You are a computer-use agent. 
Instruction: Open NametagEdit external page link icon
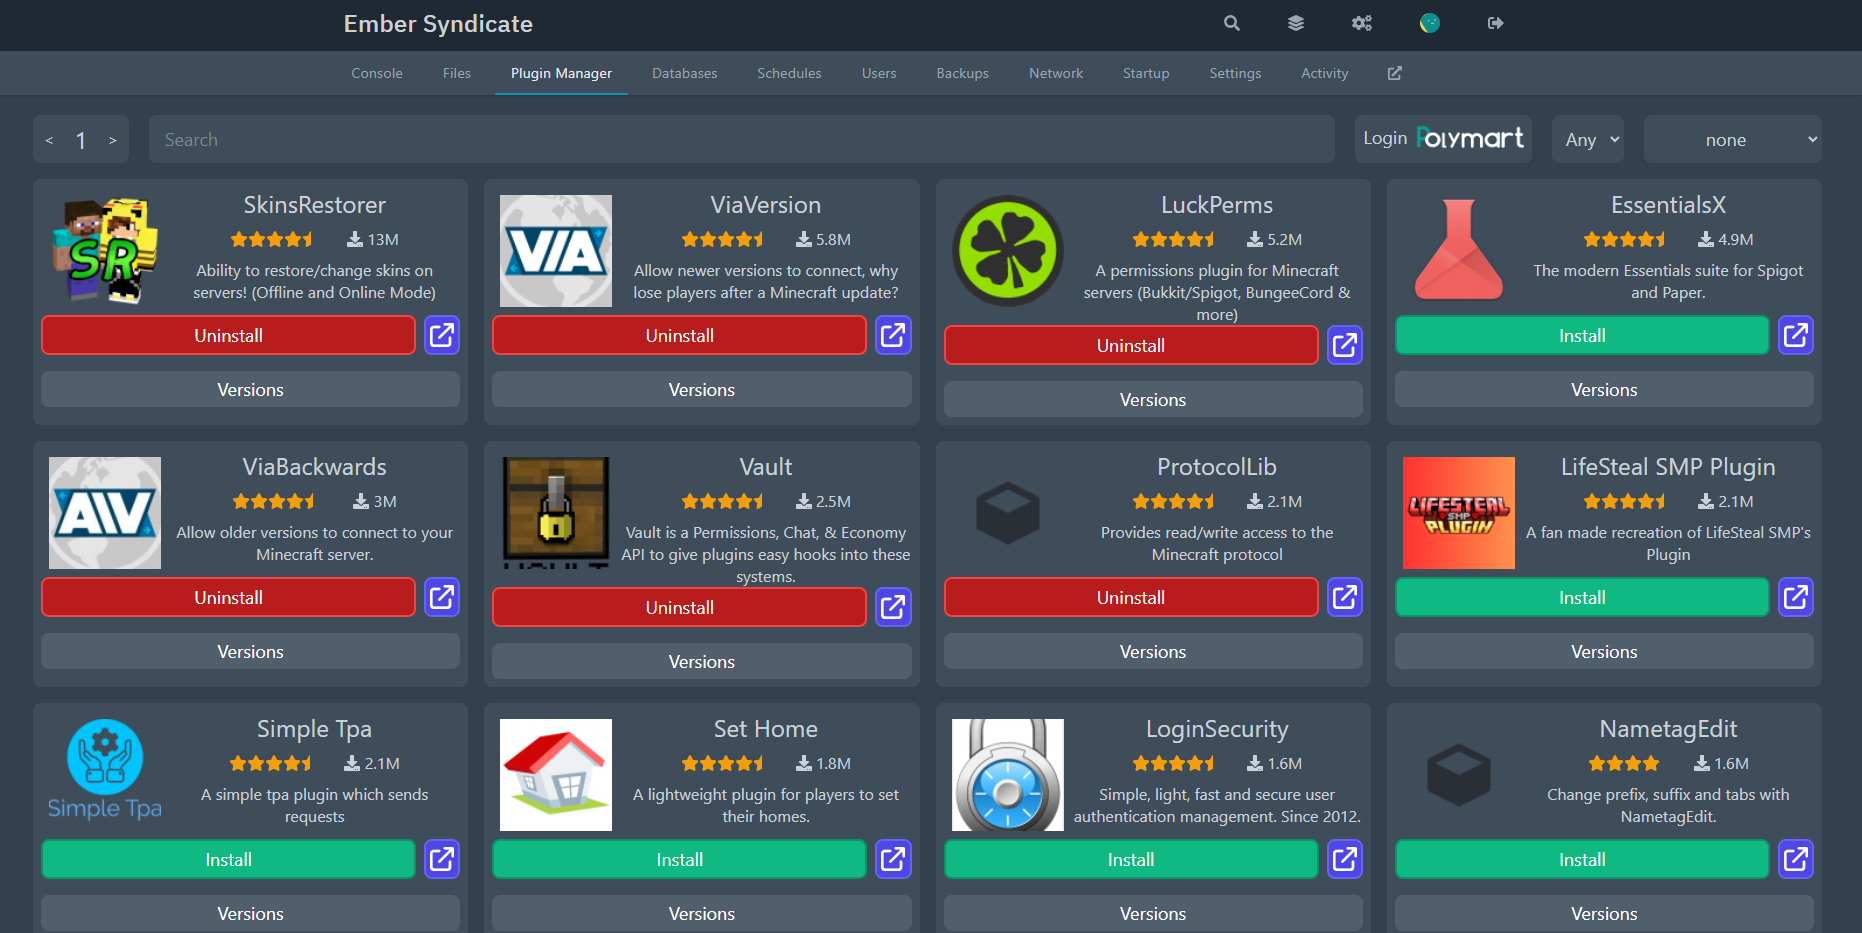click(x=1796, y=859)
